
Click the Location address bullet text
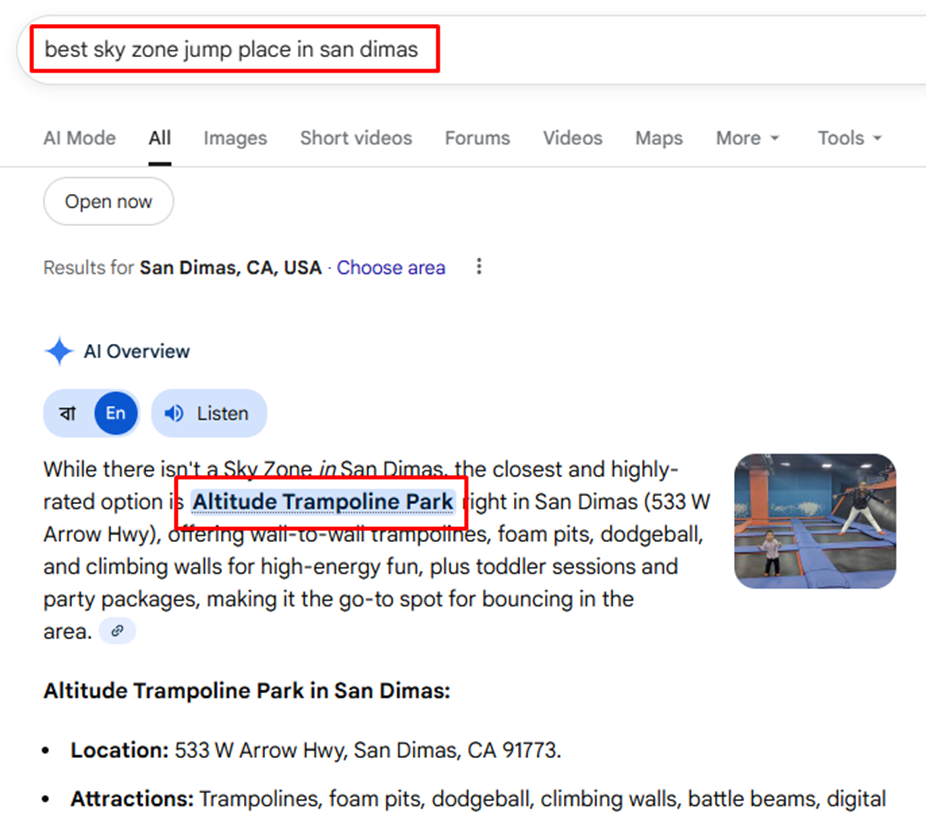(316, 750)
